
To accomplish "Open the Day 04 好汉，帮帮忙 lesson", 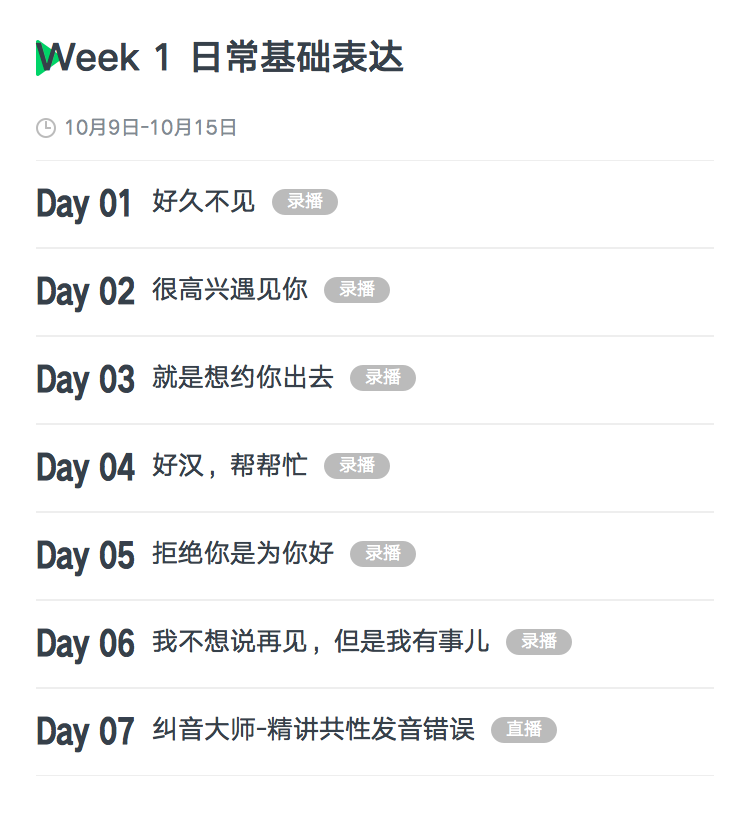I will point(375,468).
